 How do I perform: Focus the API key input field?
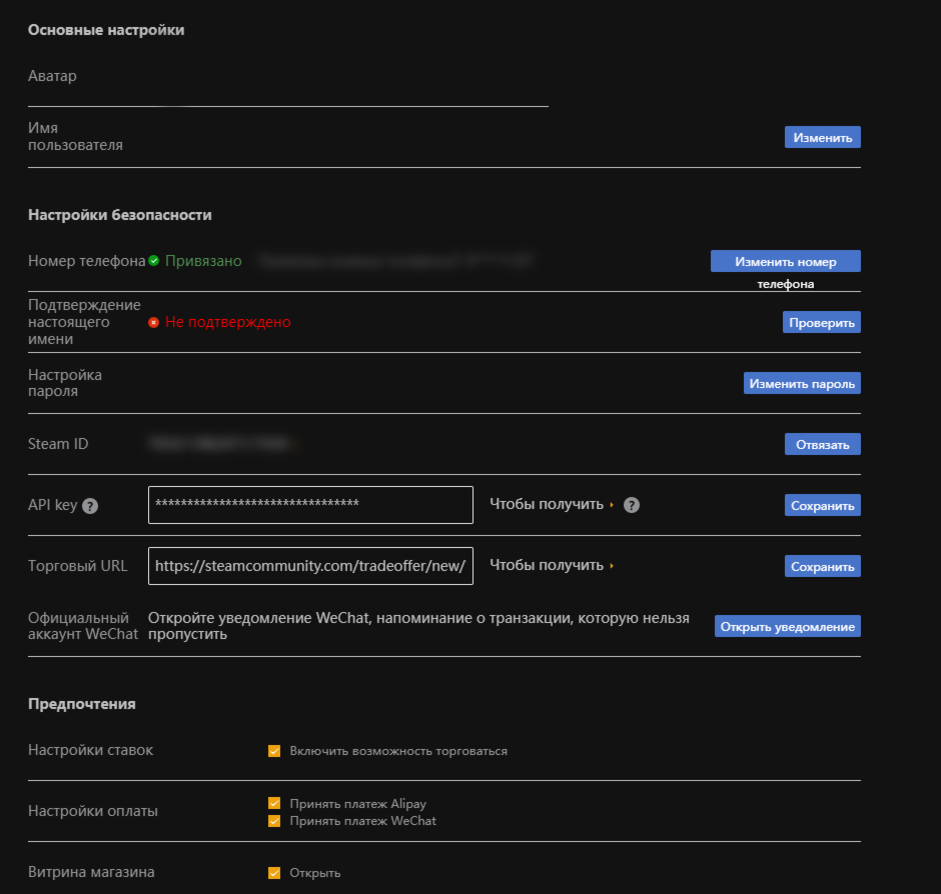pyautogui.click(x=310, y=505)
